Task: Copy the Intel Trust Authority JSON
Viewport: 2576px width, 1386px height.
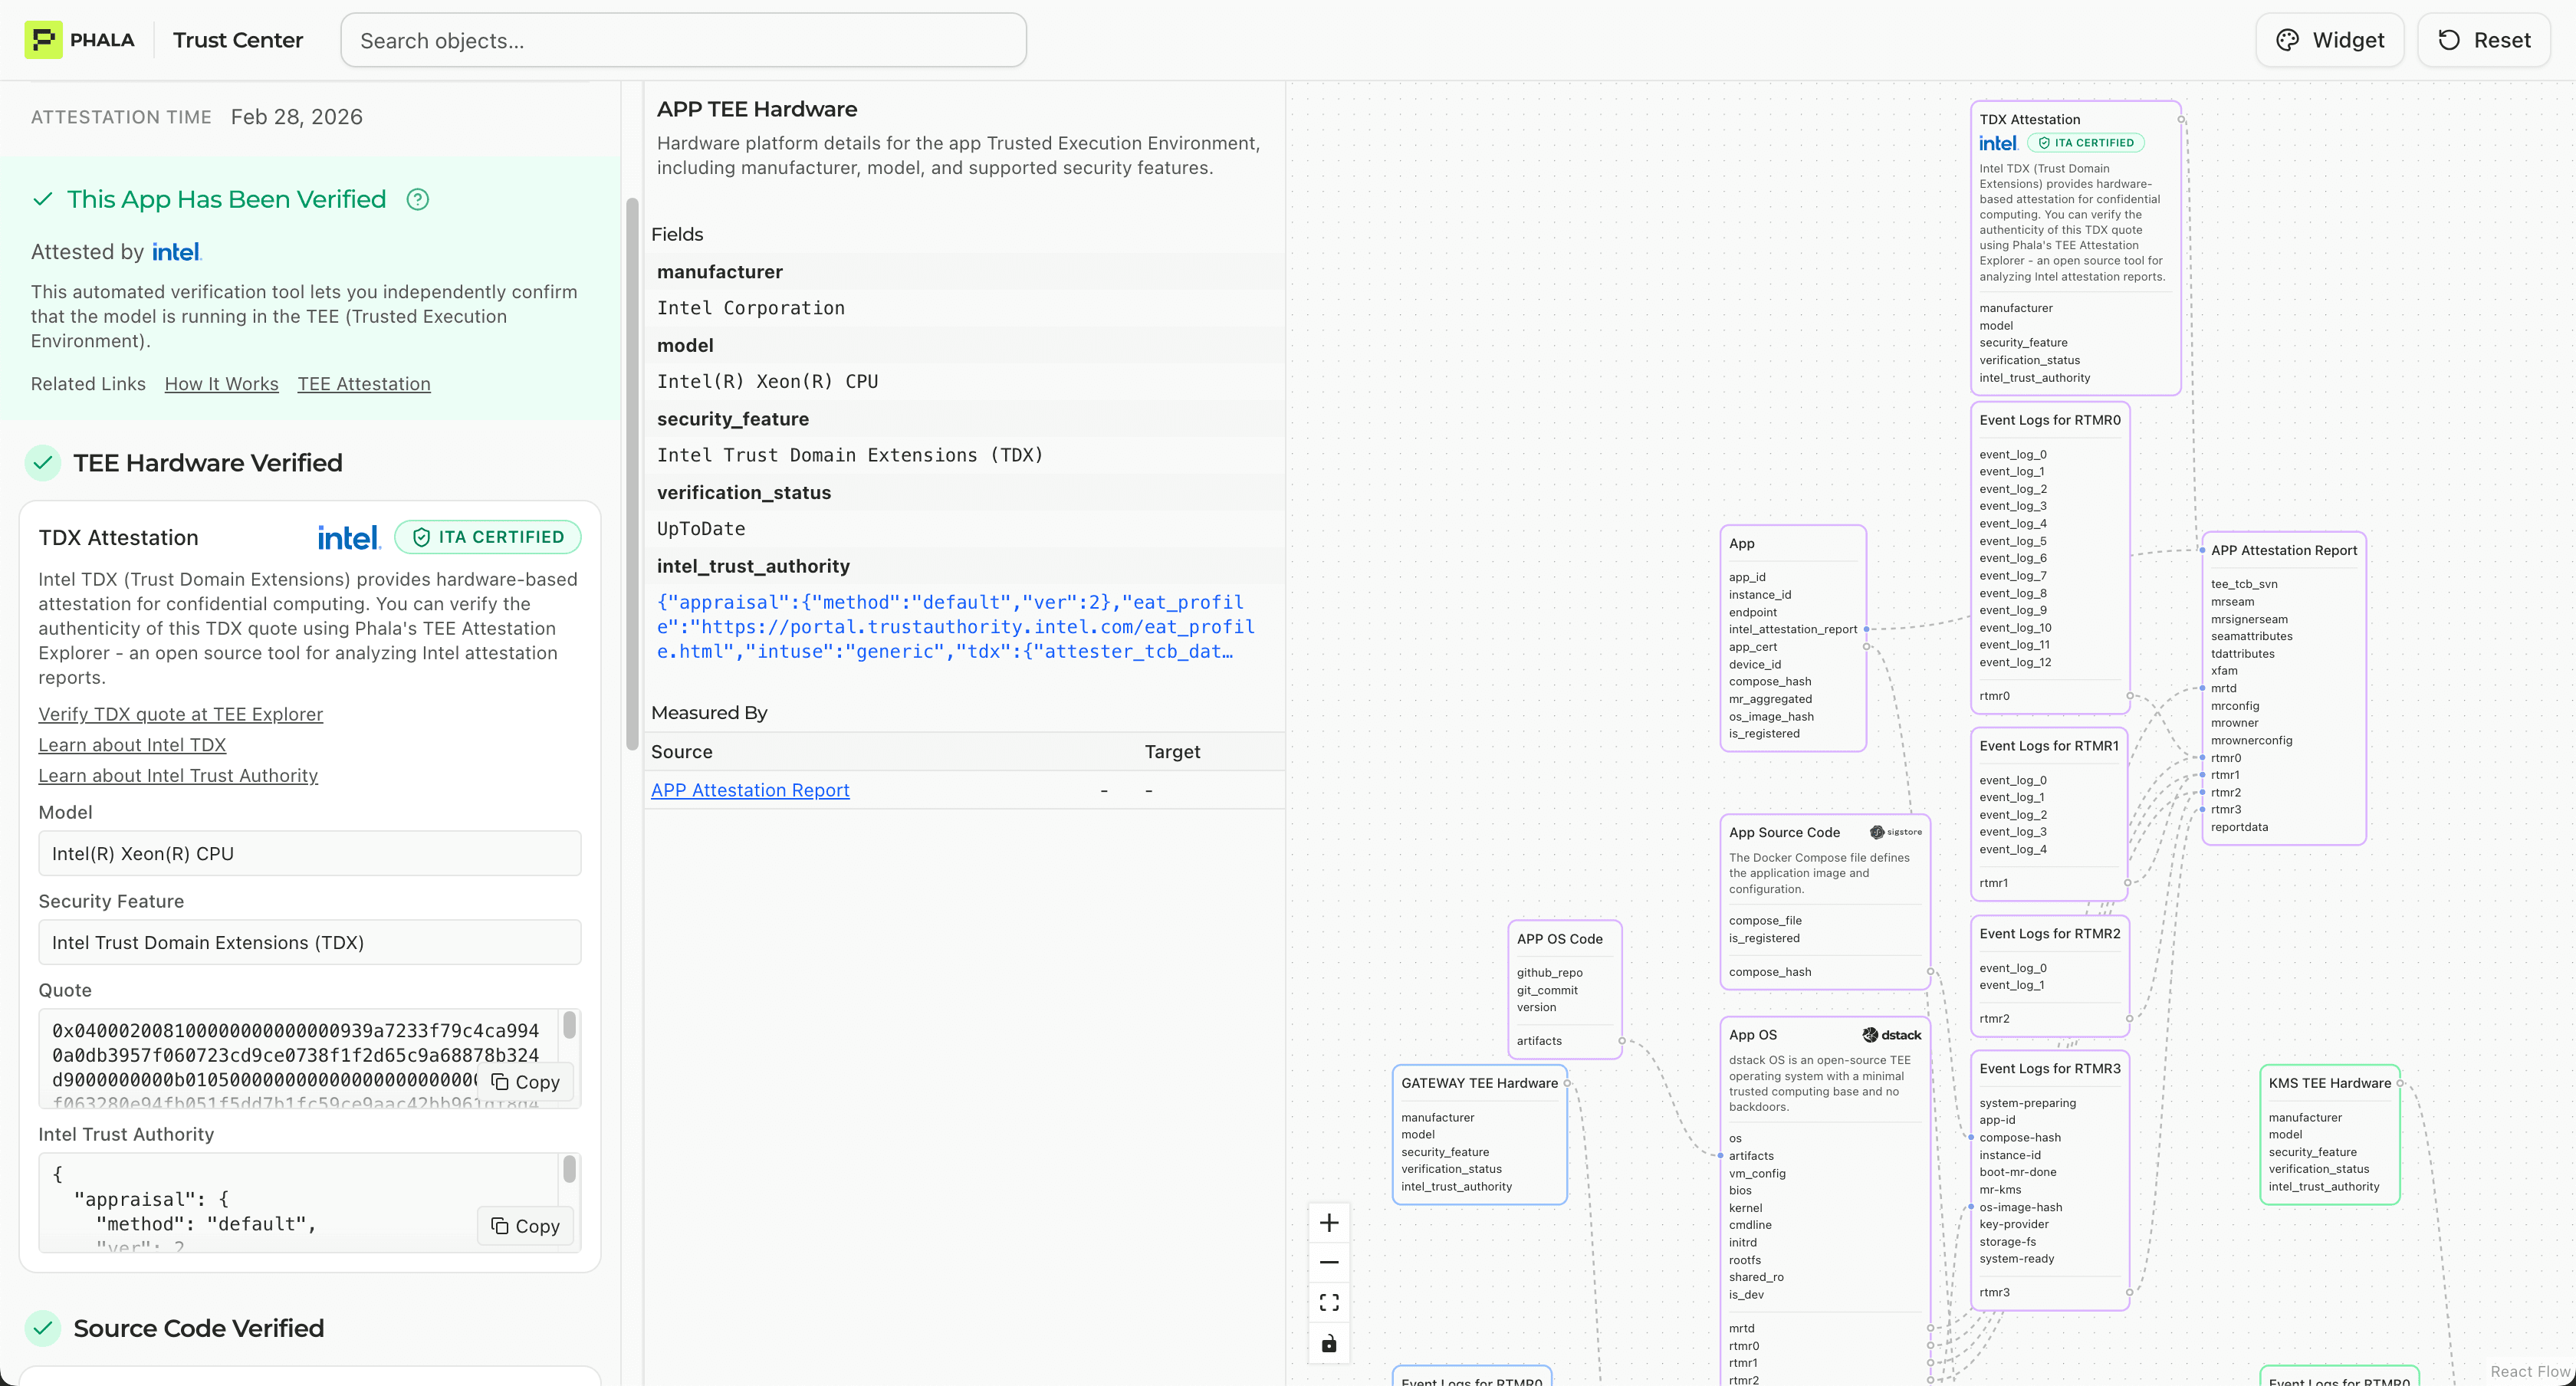Action: point(525,1226)
